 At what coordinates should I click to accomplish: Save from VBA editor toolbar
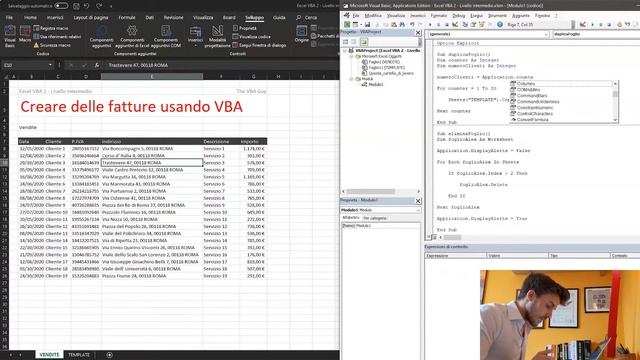tap(367, 24)
